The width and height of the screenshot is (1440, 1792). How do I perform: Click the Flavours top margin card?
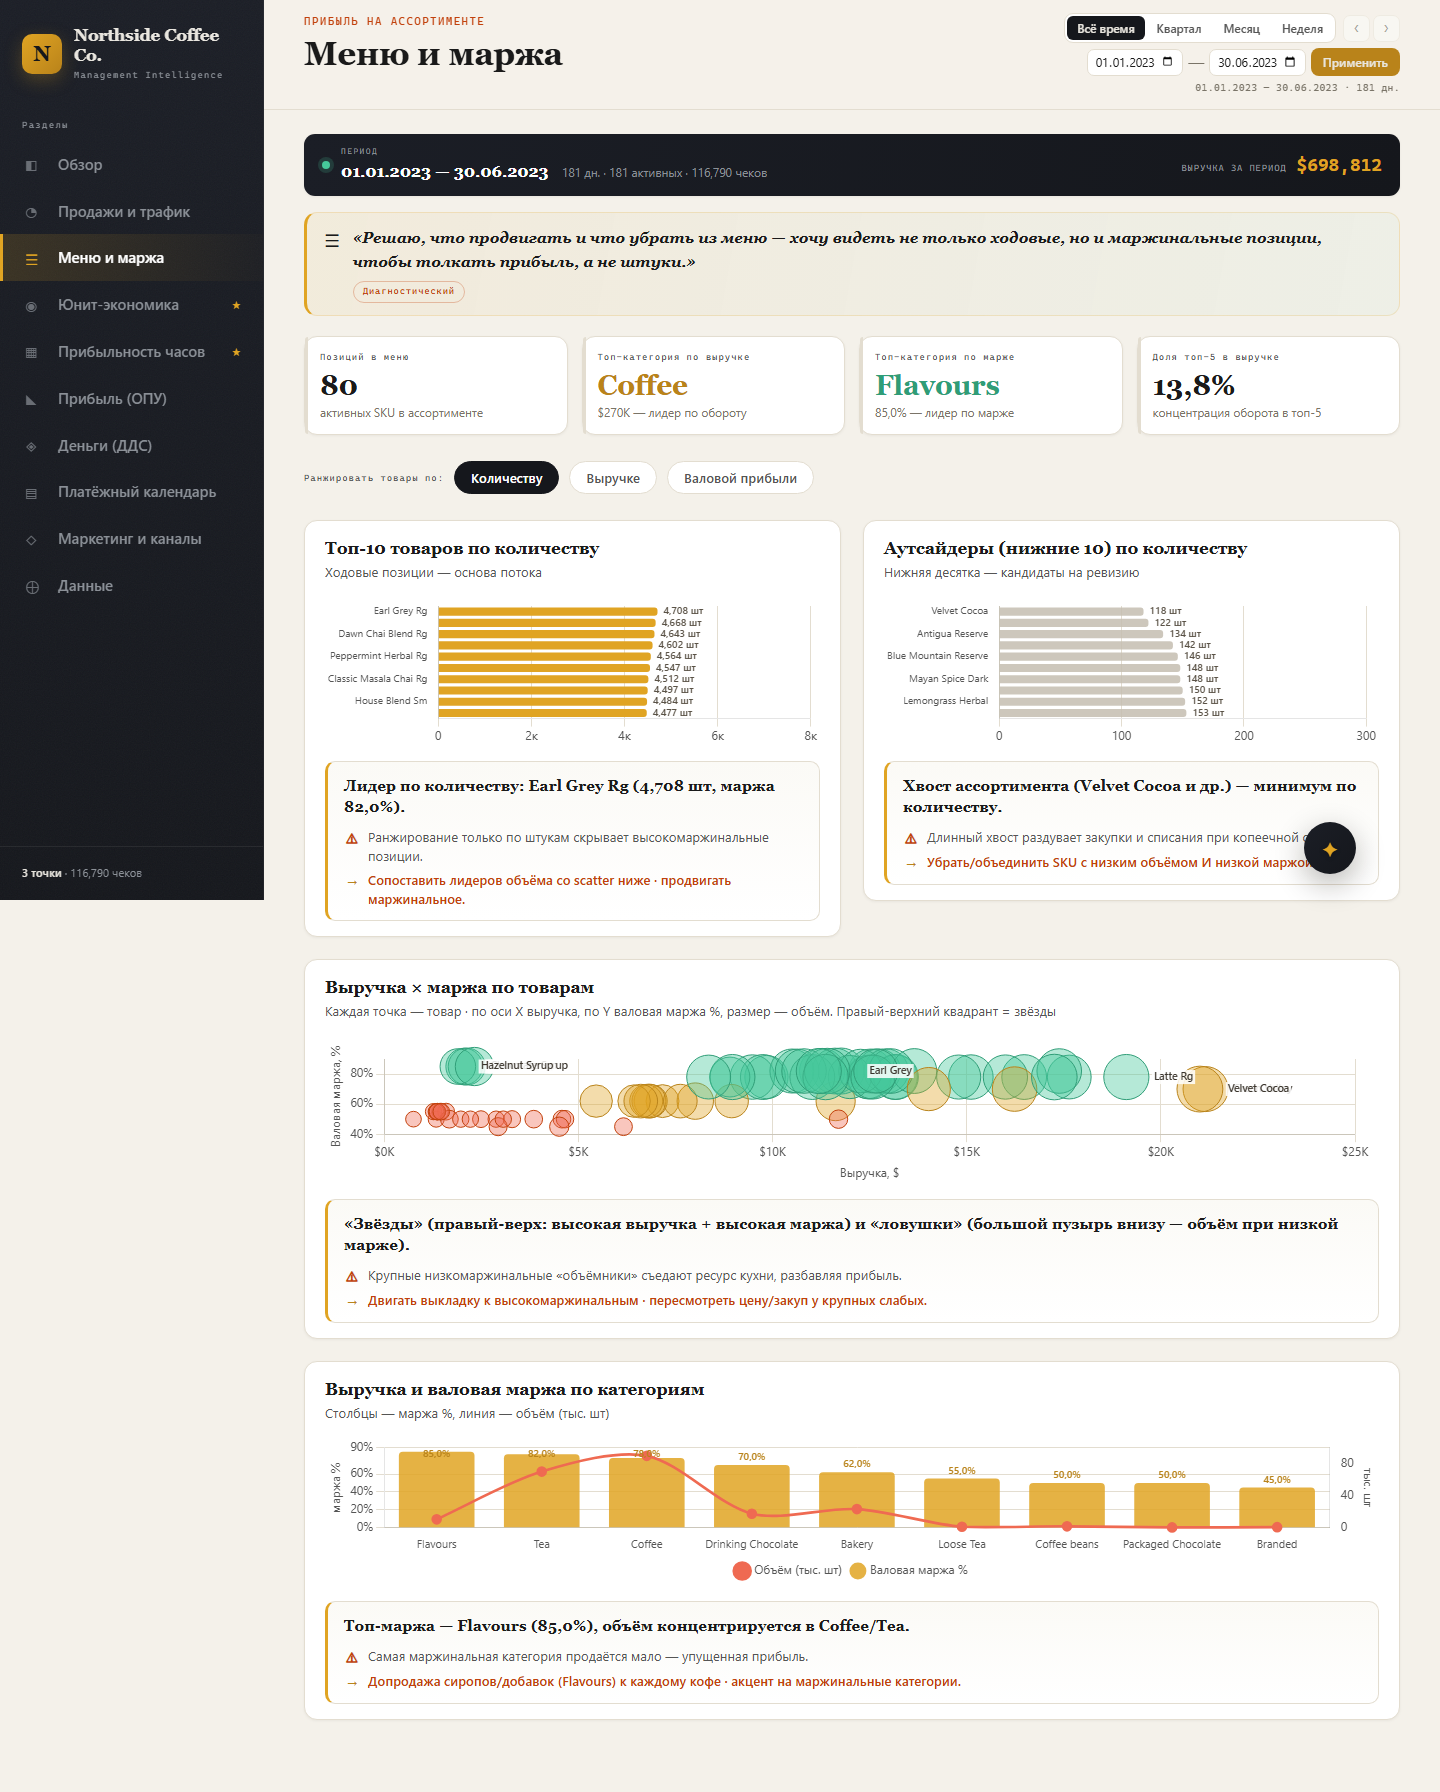pos(991,385)
